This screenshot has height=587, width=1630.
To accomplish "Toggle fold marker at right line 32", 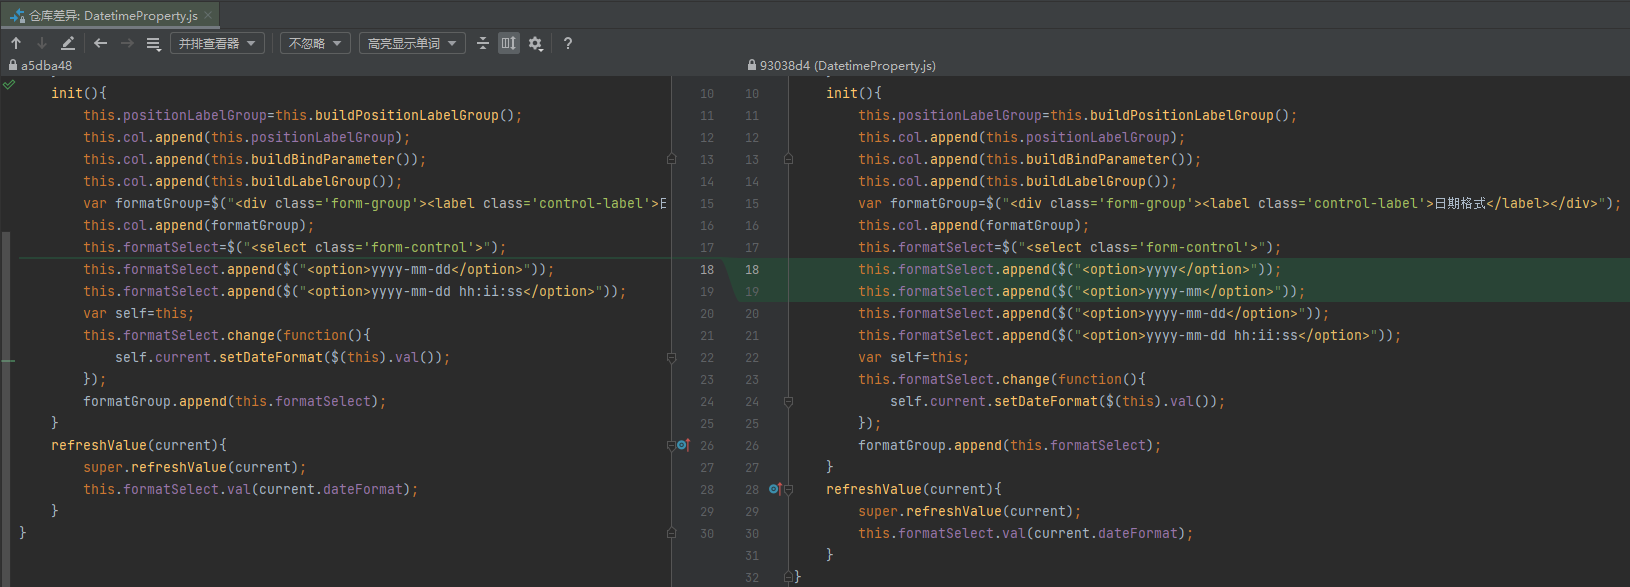I will (x=788, y=577).
